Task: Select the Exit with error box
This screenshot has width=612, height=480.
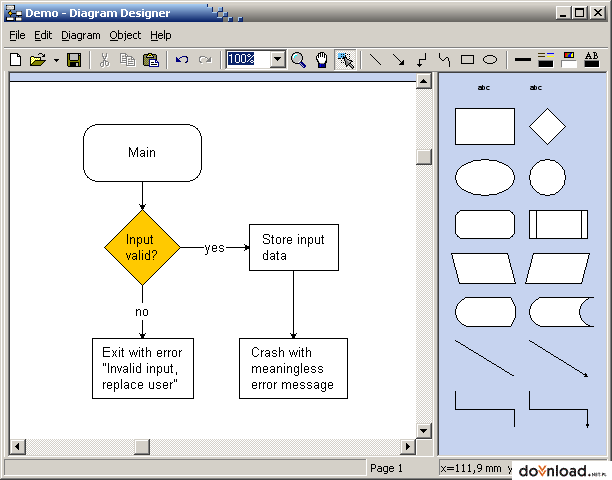Action: 143,368
